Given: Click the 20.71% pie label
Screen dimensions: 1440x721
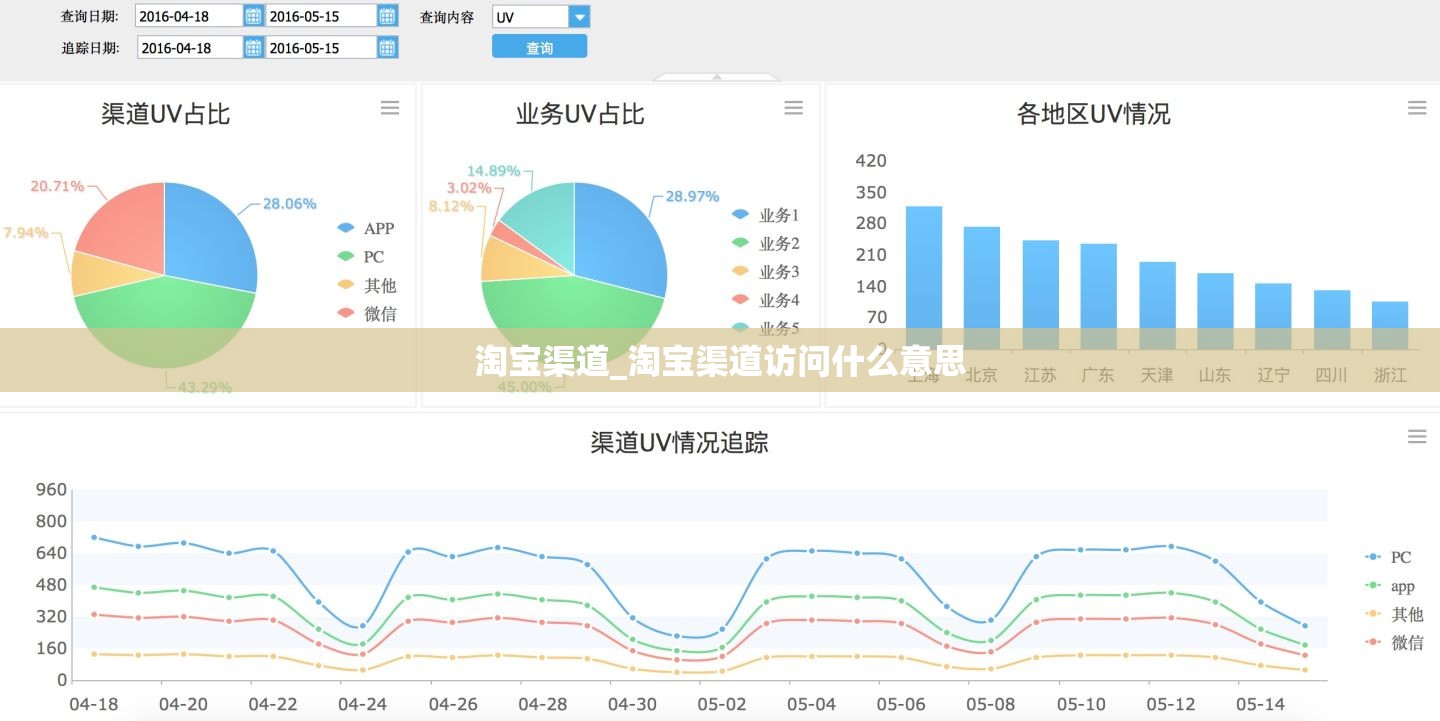Looking at the screenshot, I should 57,186.
